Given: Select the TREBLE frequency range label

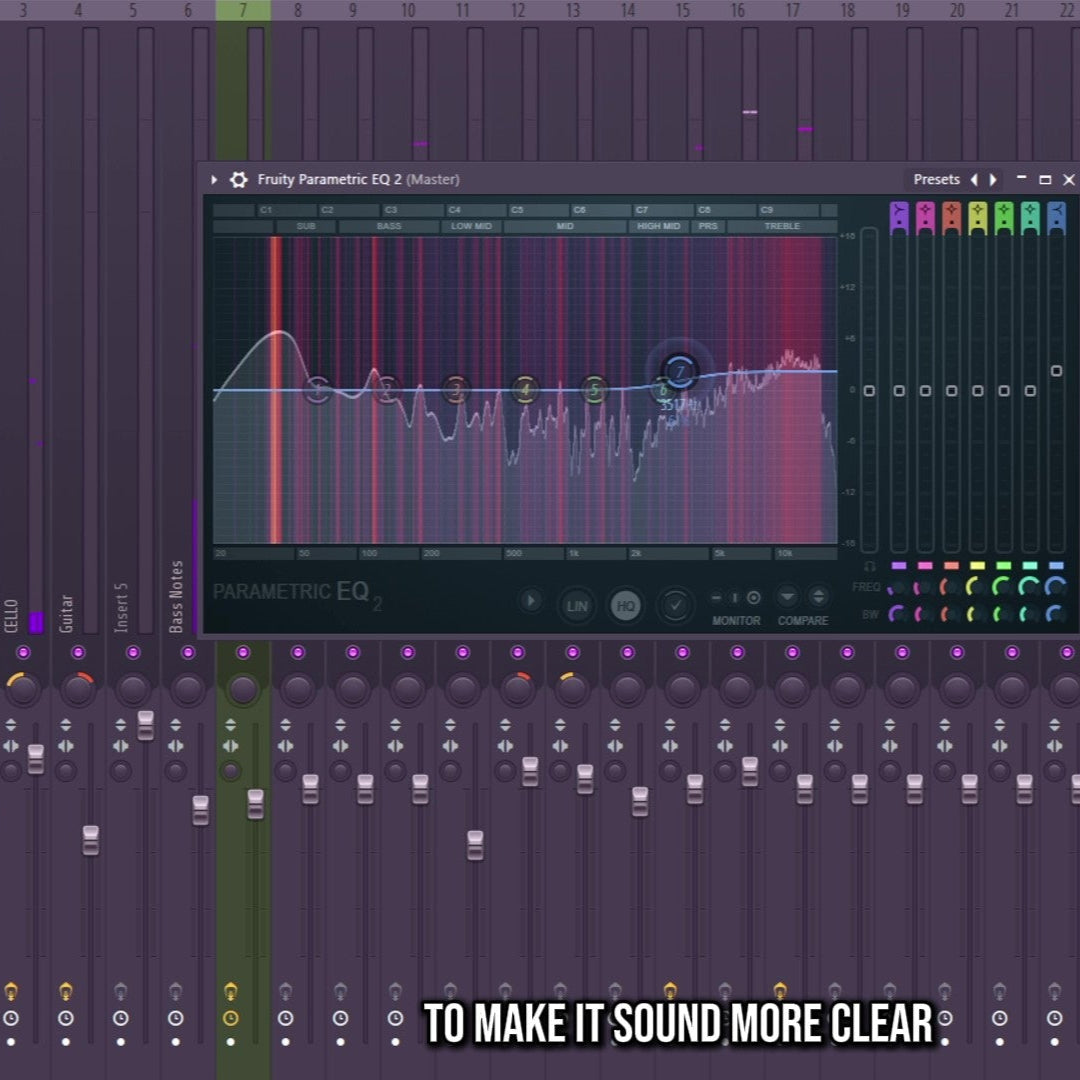Looking at the screenshot, I should 782,227.
